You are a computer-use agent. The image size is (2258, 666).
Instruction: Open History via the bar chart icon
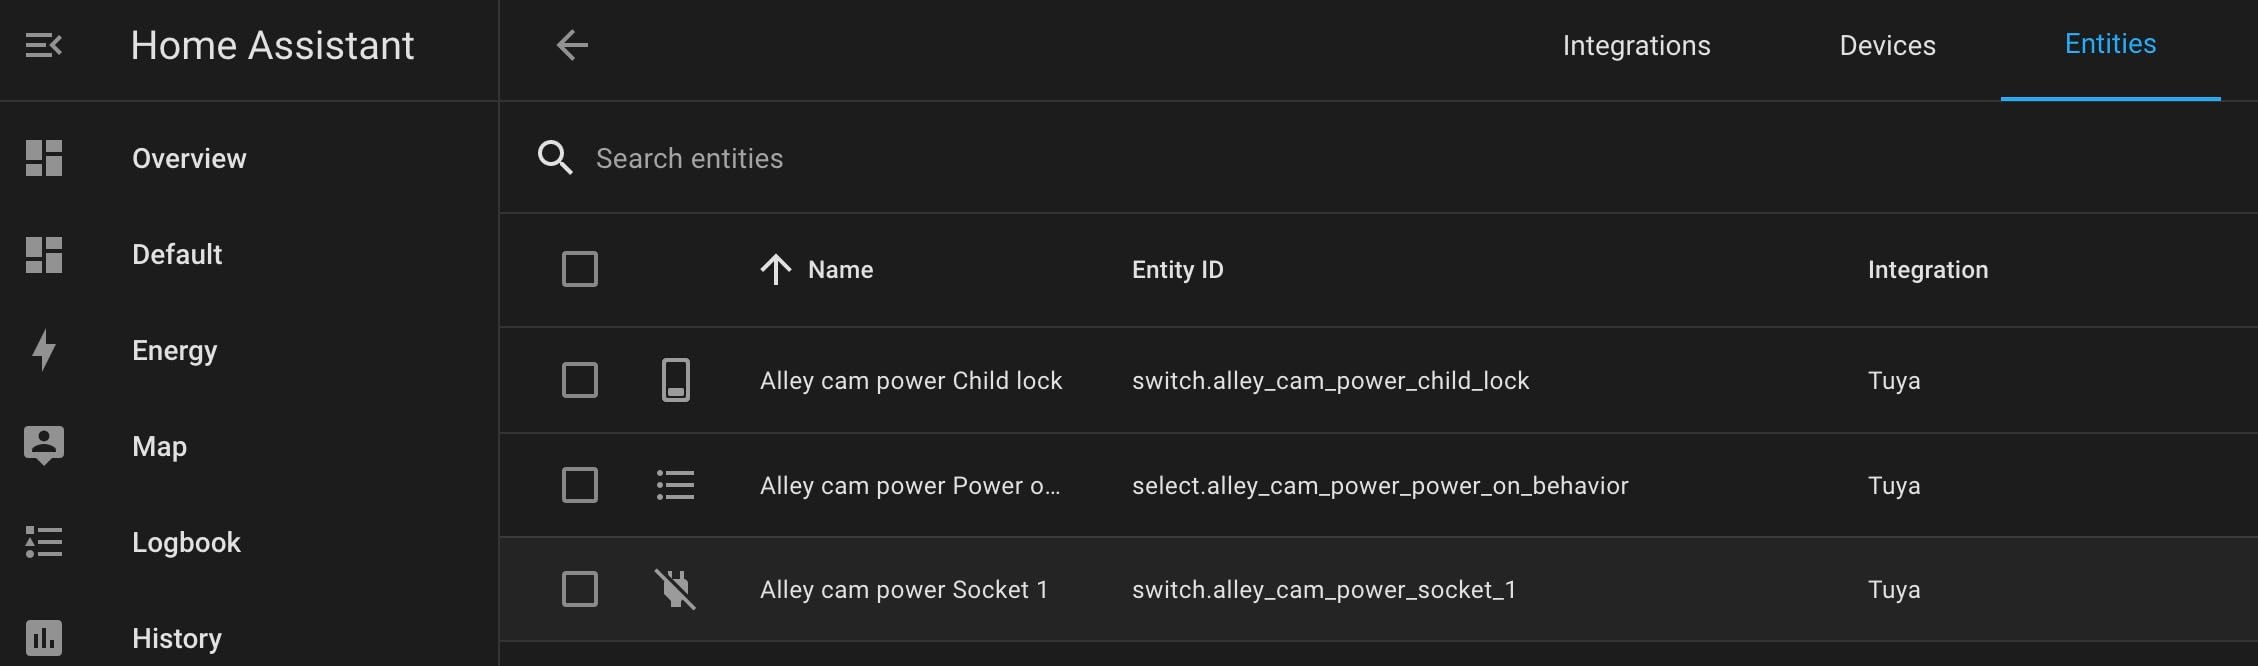[x=44, y=638]
